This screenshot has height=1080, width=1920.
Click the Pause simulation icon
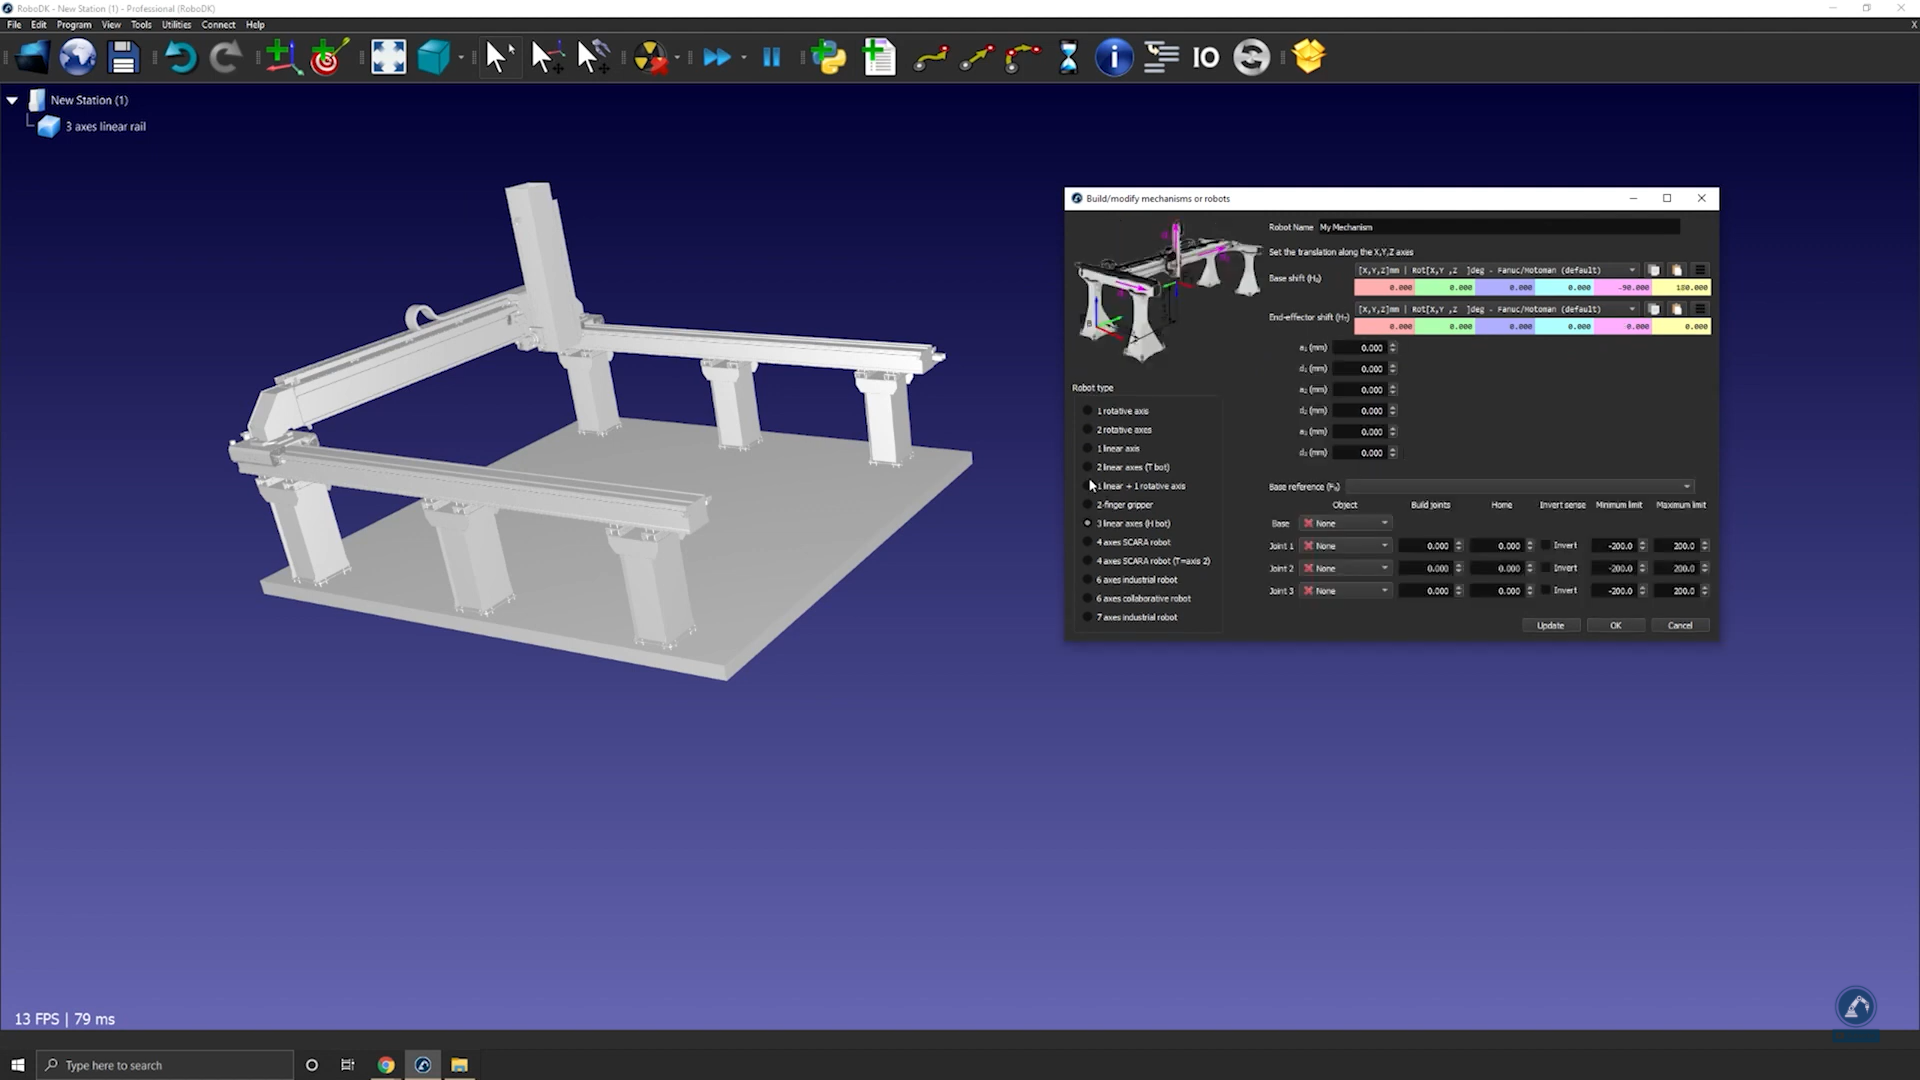(771, 57)
